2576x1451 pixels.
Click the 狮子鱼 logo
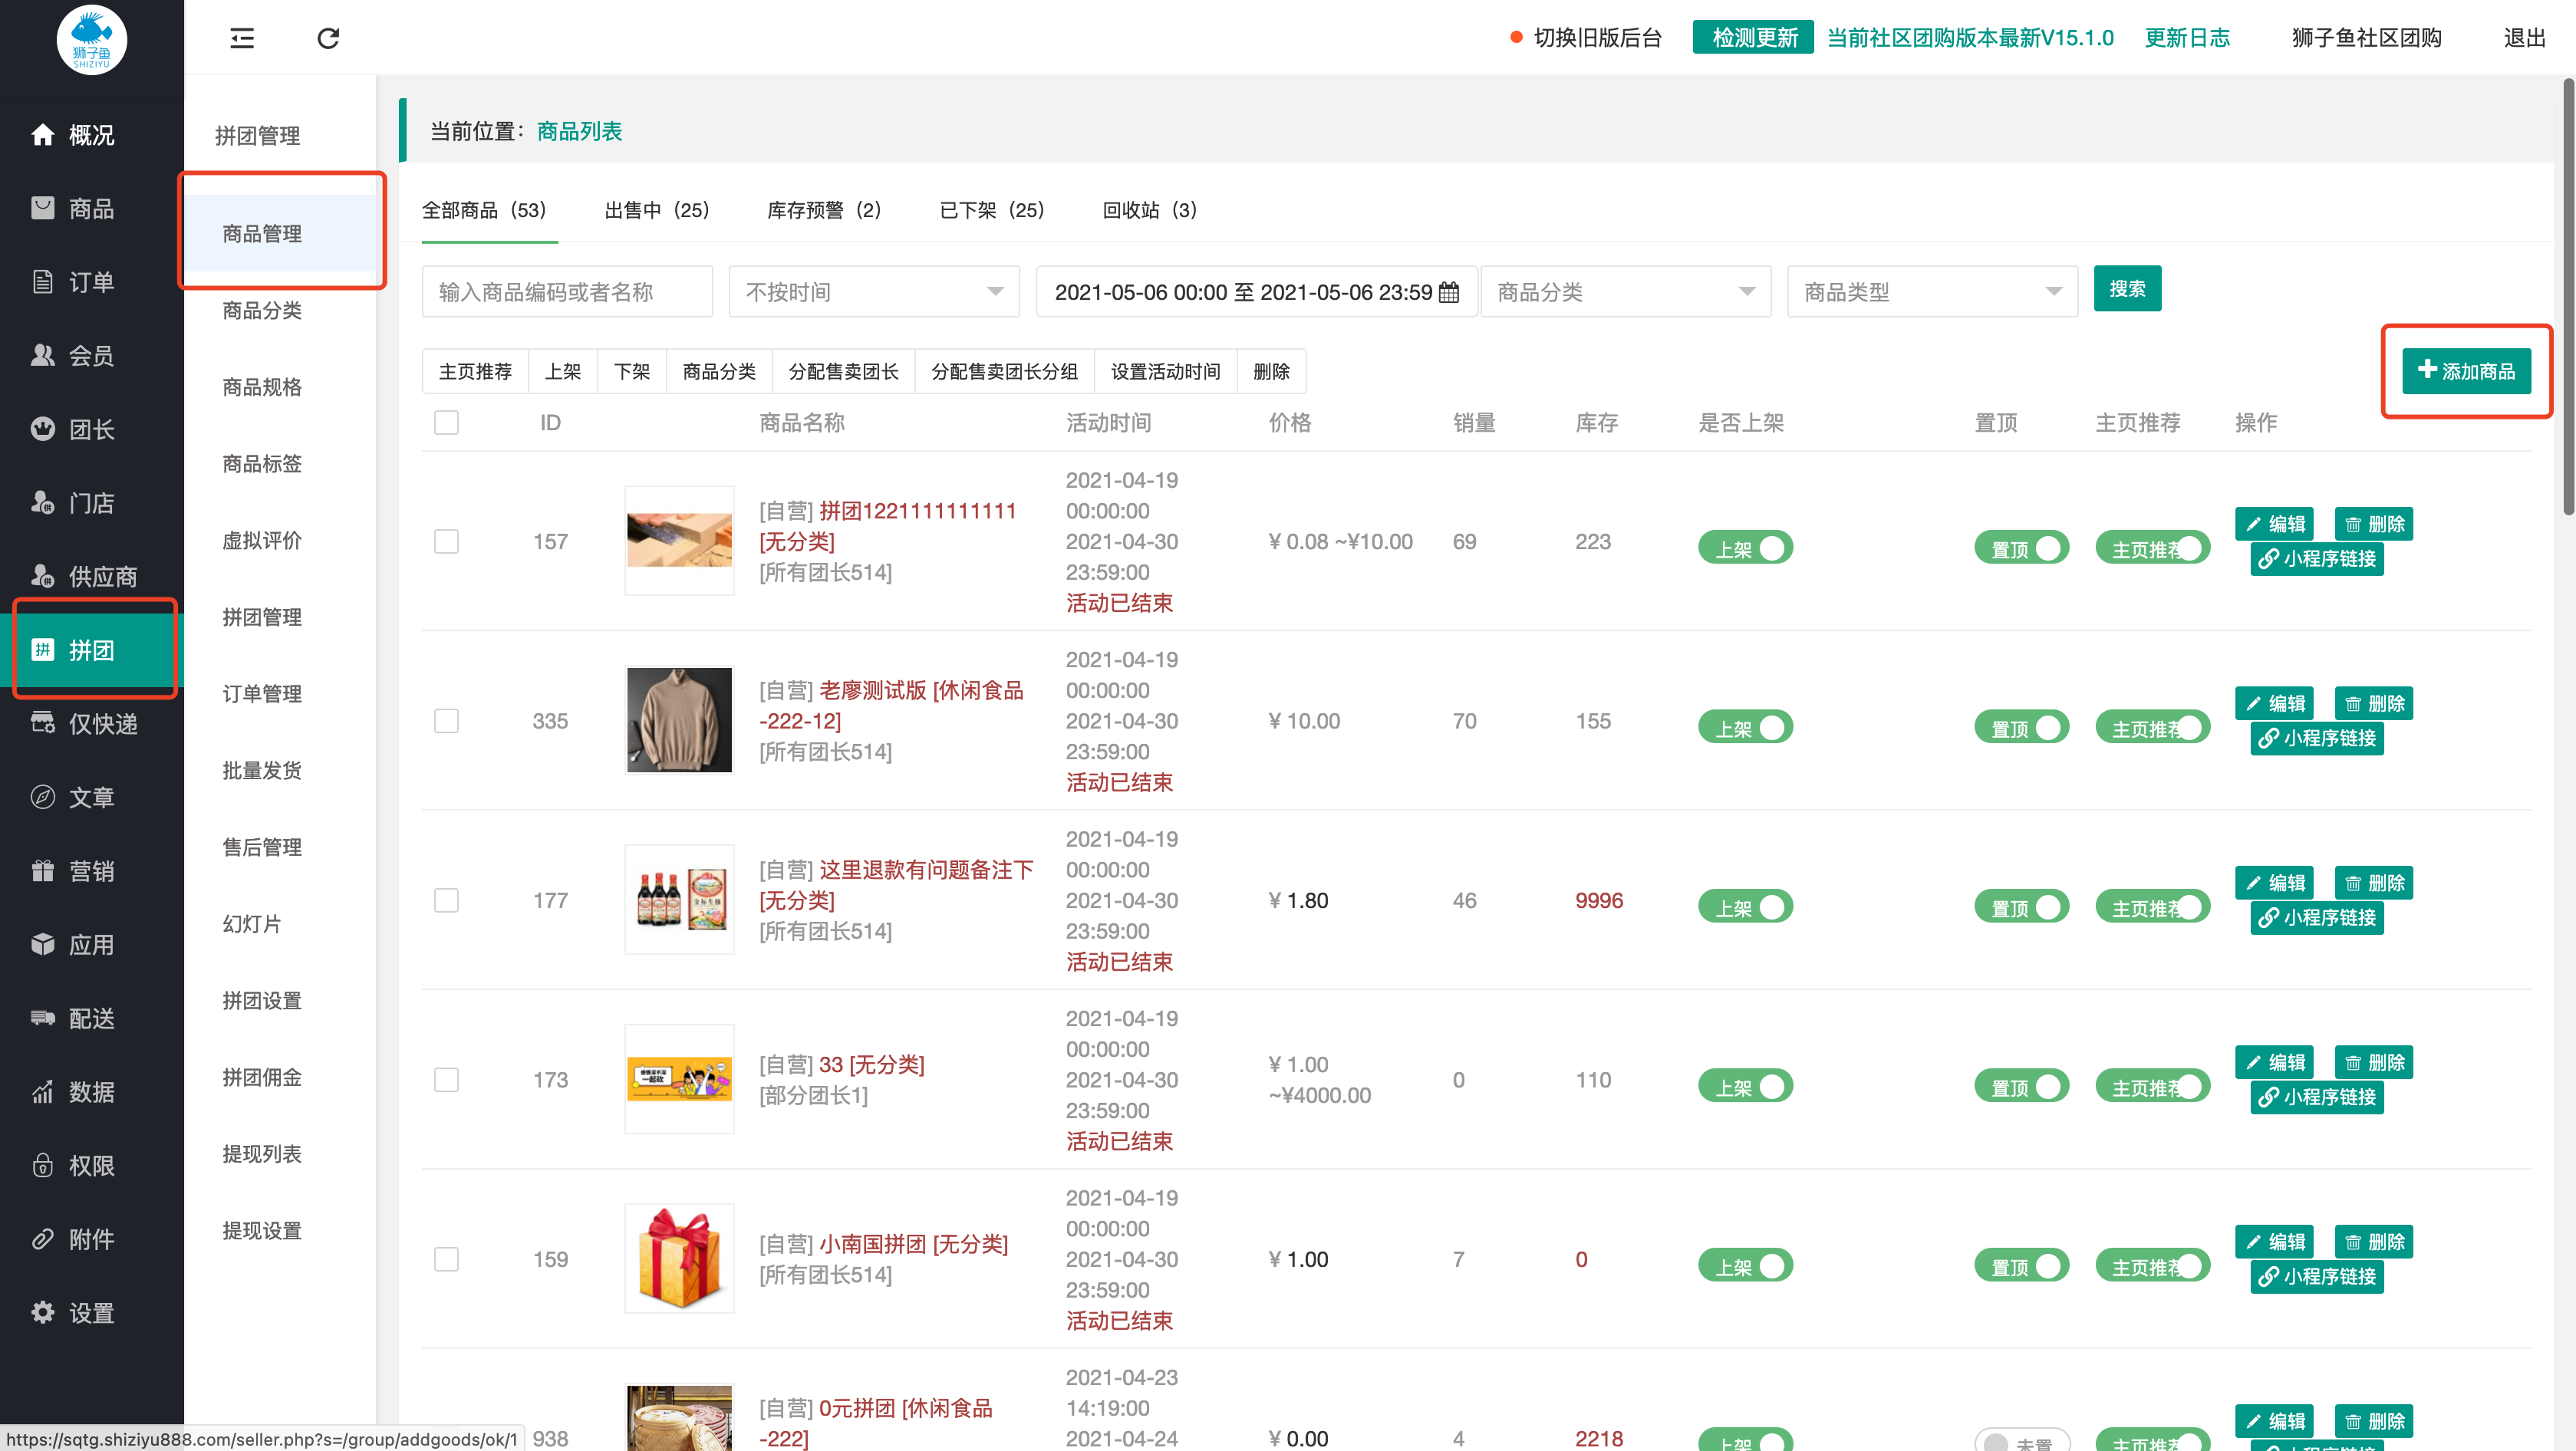tap(91, 40)
